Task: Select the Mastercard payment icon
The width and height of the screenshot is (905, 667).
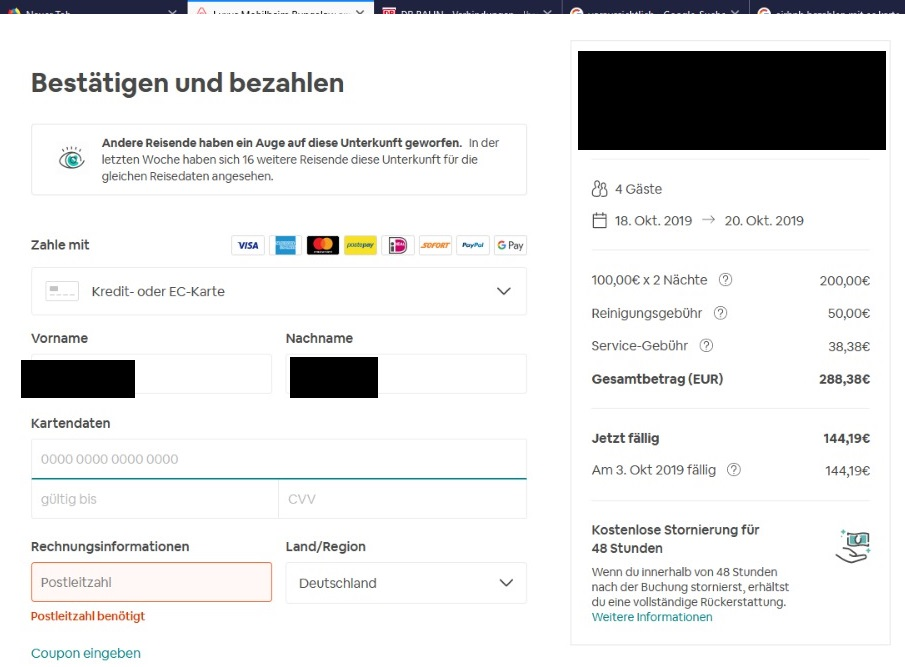Action: tap(322, 245)
